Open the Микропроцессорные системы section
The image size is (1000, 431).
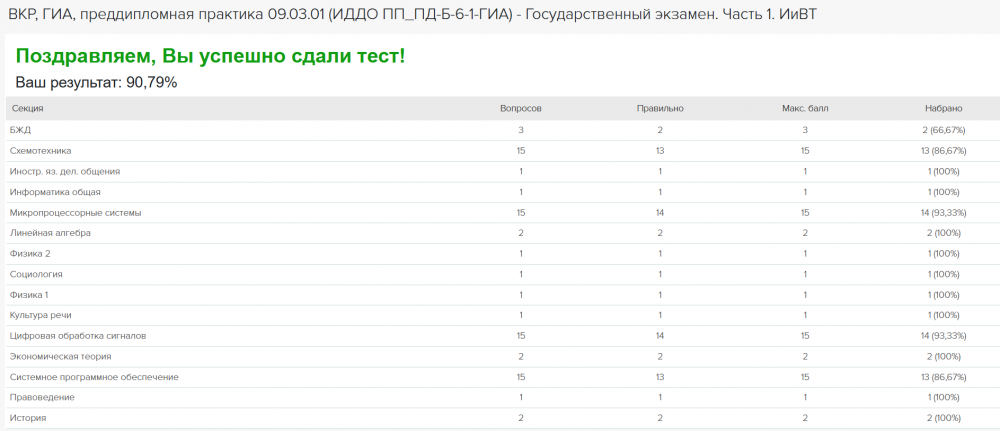coord(75,213)
